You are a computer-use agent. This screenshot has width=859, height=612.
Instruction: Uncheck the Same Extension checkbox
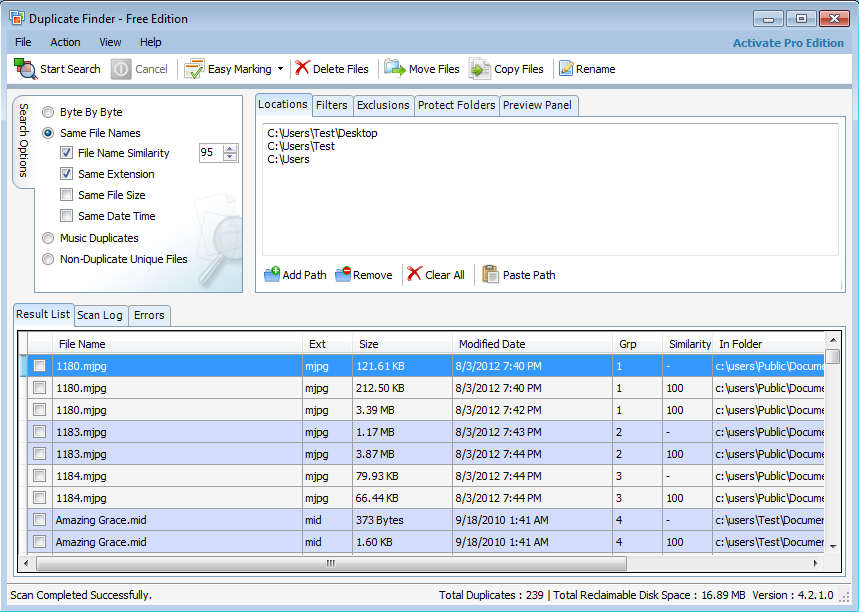pos(66,174)
